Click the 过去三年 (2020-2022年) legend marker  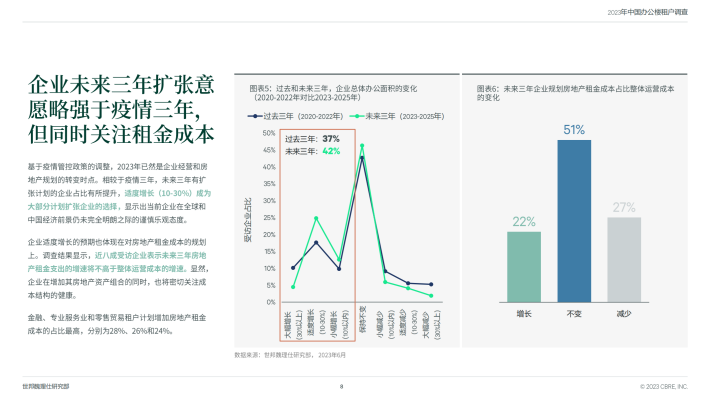pos(255,116)
